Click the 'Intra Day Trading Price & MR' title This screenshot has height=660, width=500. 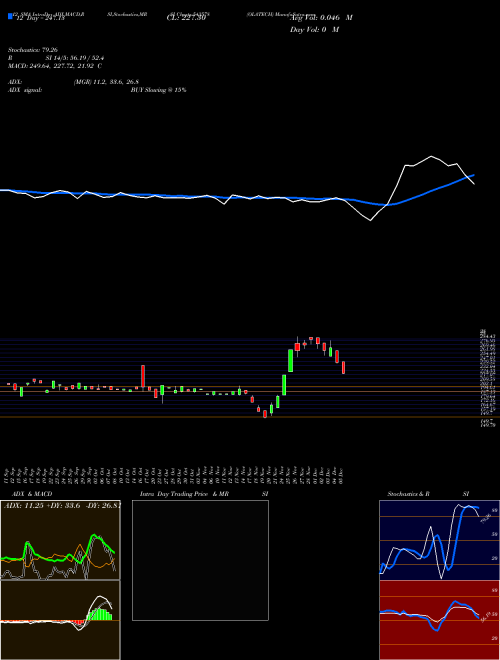pyautogui.click(x=184, y=494)
